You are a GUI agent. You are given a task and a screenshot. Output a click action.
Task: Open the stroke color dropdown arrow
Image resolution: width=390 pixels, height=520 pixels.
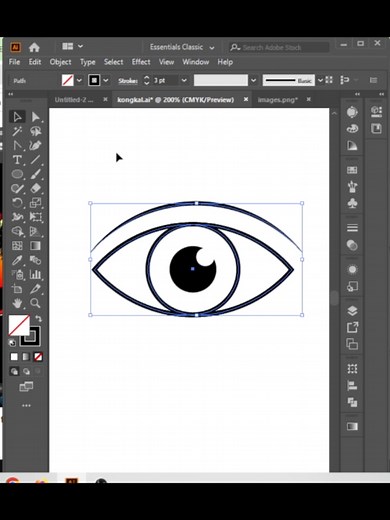(106, 80)
